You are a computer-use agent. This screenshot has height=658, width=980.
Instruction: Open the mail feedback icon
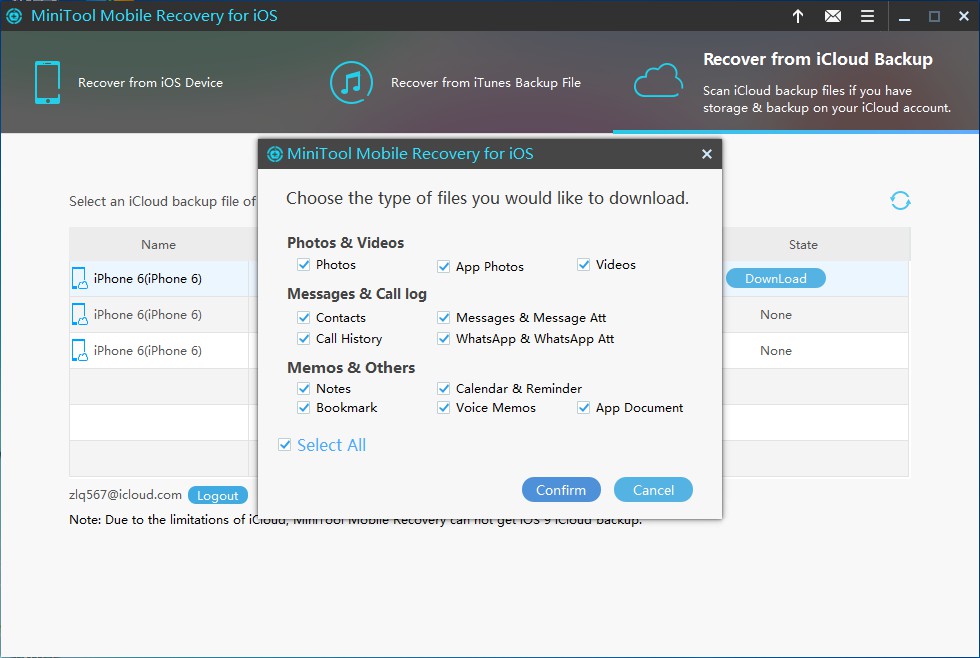tap(832, 16)
